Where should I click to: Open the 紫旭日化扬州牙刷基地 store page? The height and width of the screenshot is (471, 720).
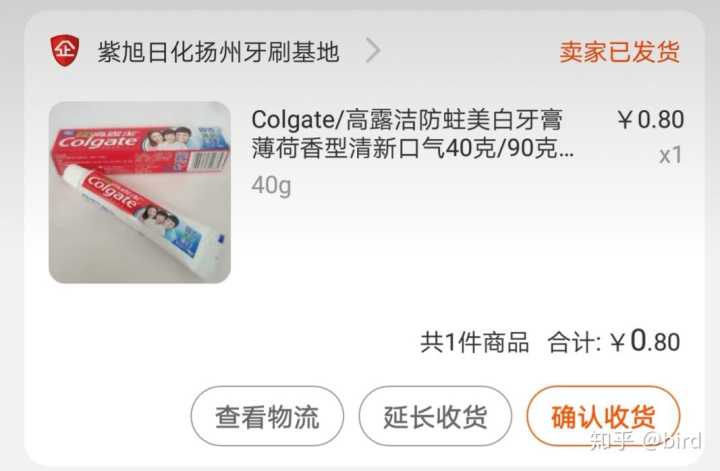pos(219,51)
